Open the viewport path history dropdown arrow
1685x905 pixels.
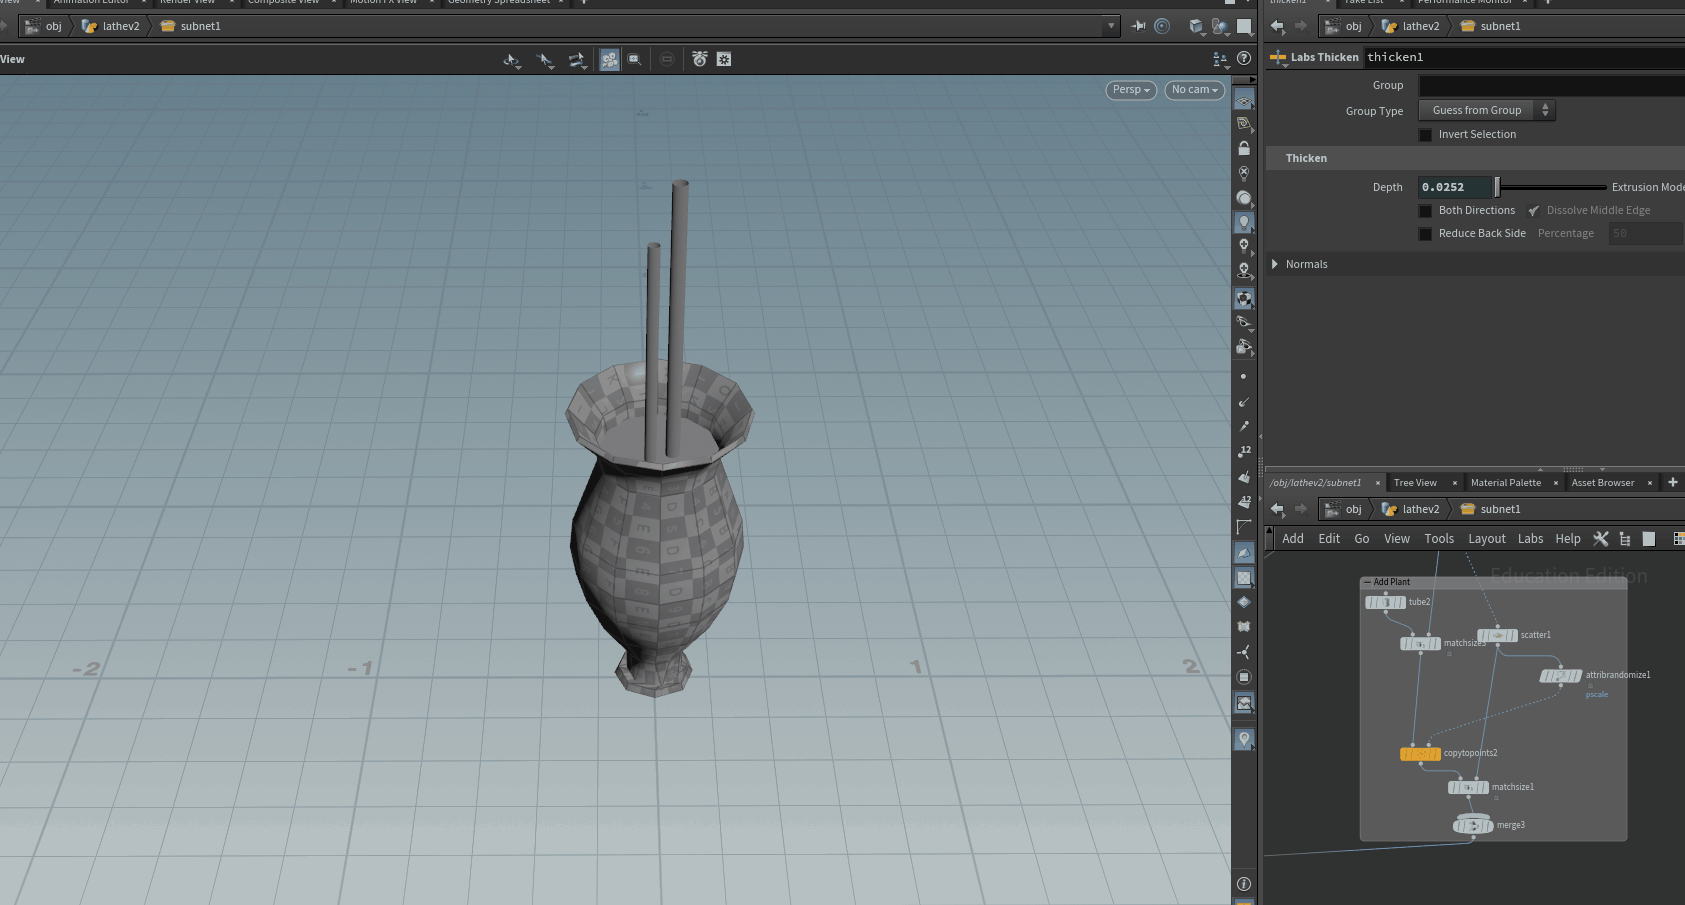(1111, 26)
